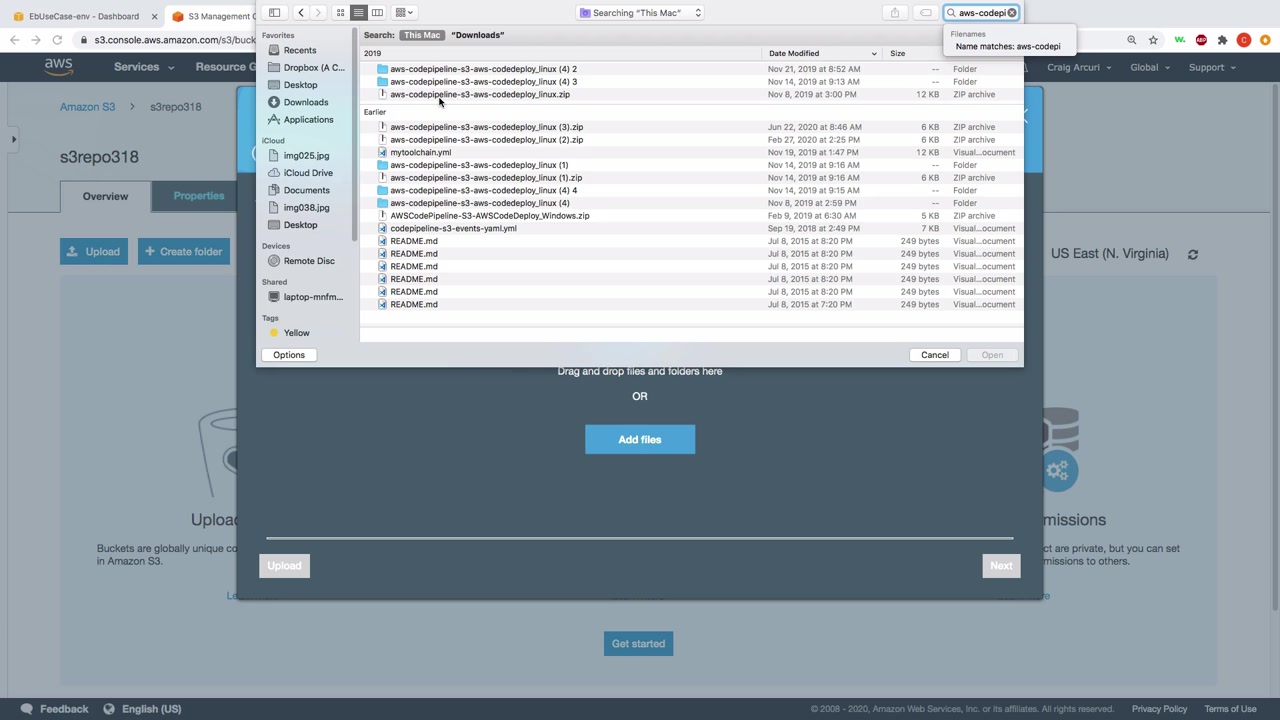Click the search field containing aws-codepi
1280x720 pixels.
pyautogui.click(x=981, y=13)
